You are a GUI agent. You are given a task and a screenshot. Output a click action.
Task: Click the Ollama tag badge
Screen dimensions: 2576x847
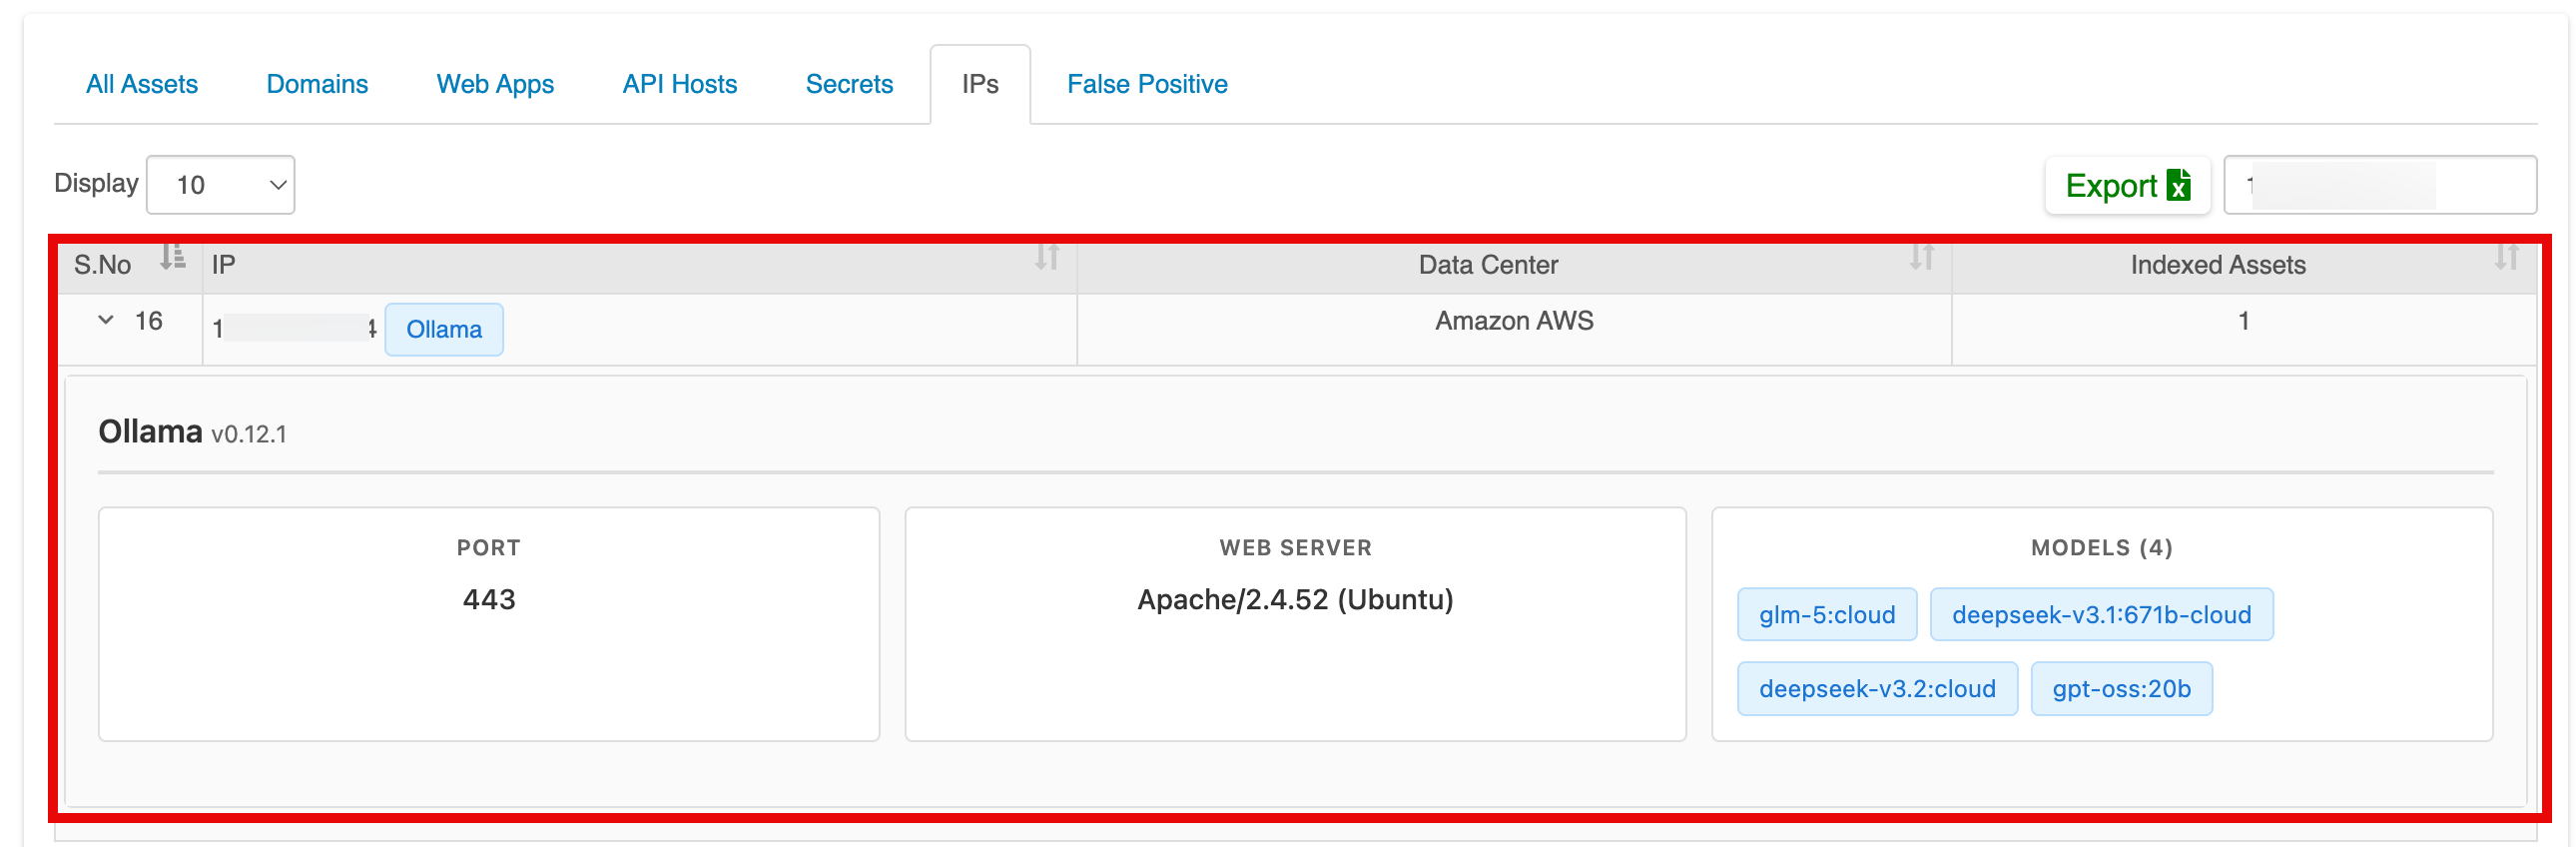pyautogui.click(x=444, y=329)
